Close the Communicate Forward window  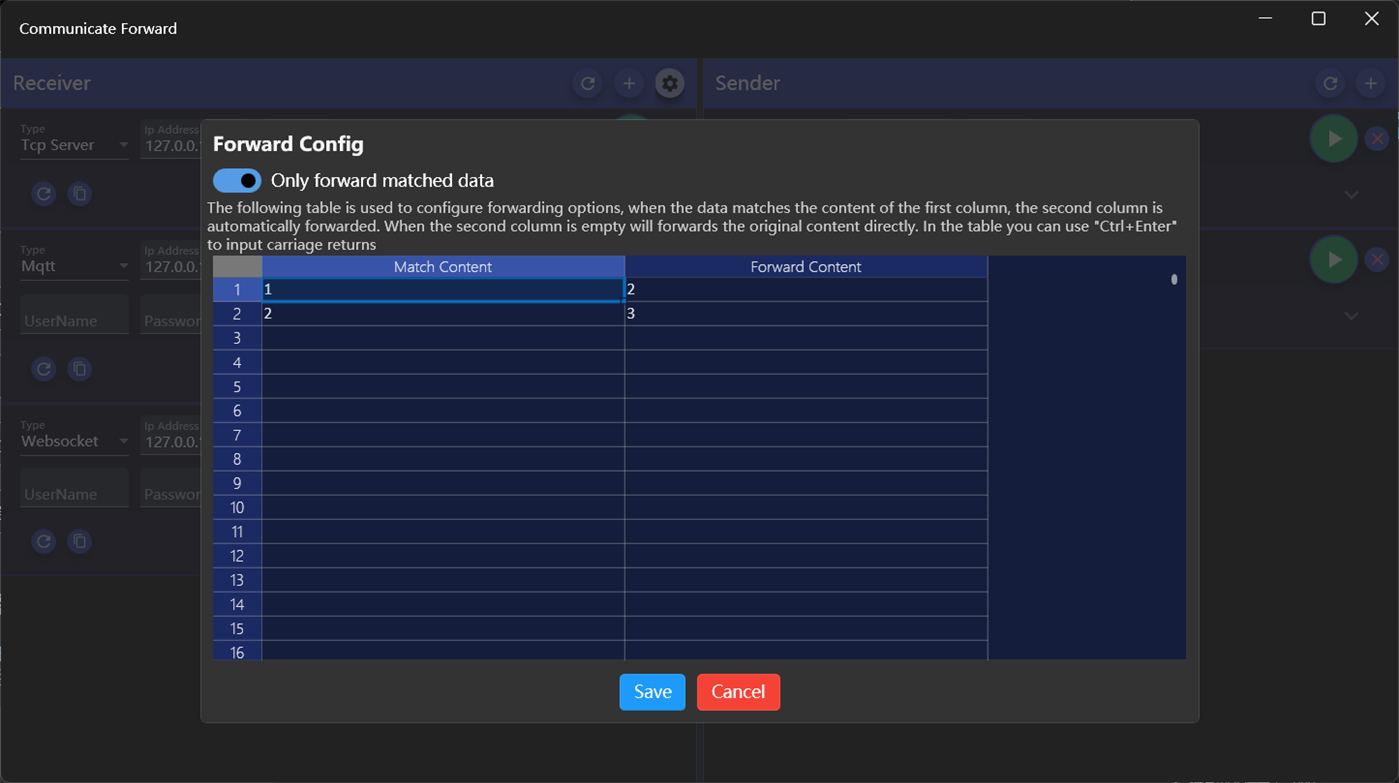(1371, 18)
